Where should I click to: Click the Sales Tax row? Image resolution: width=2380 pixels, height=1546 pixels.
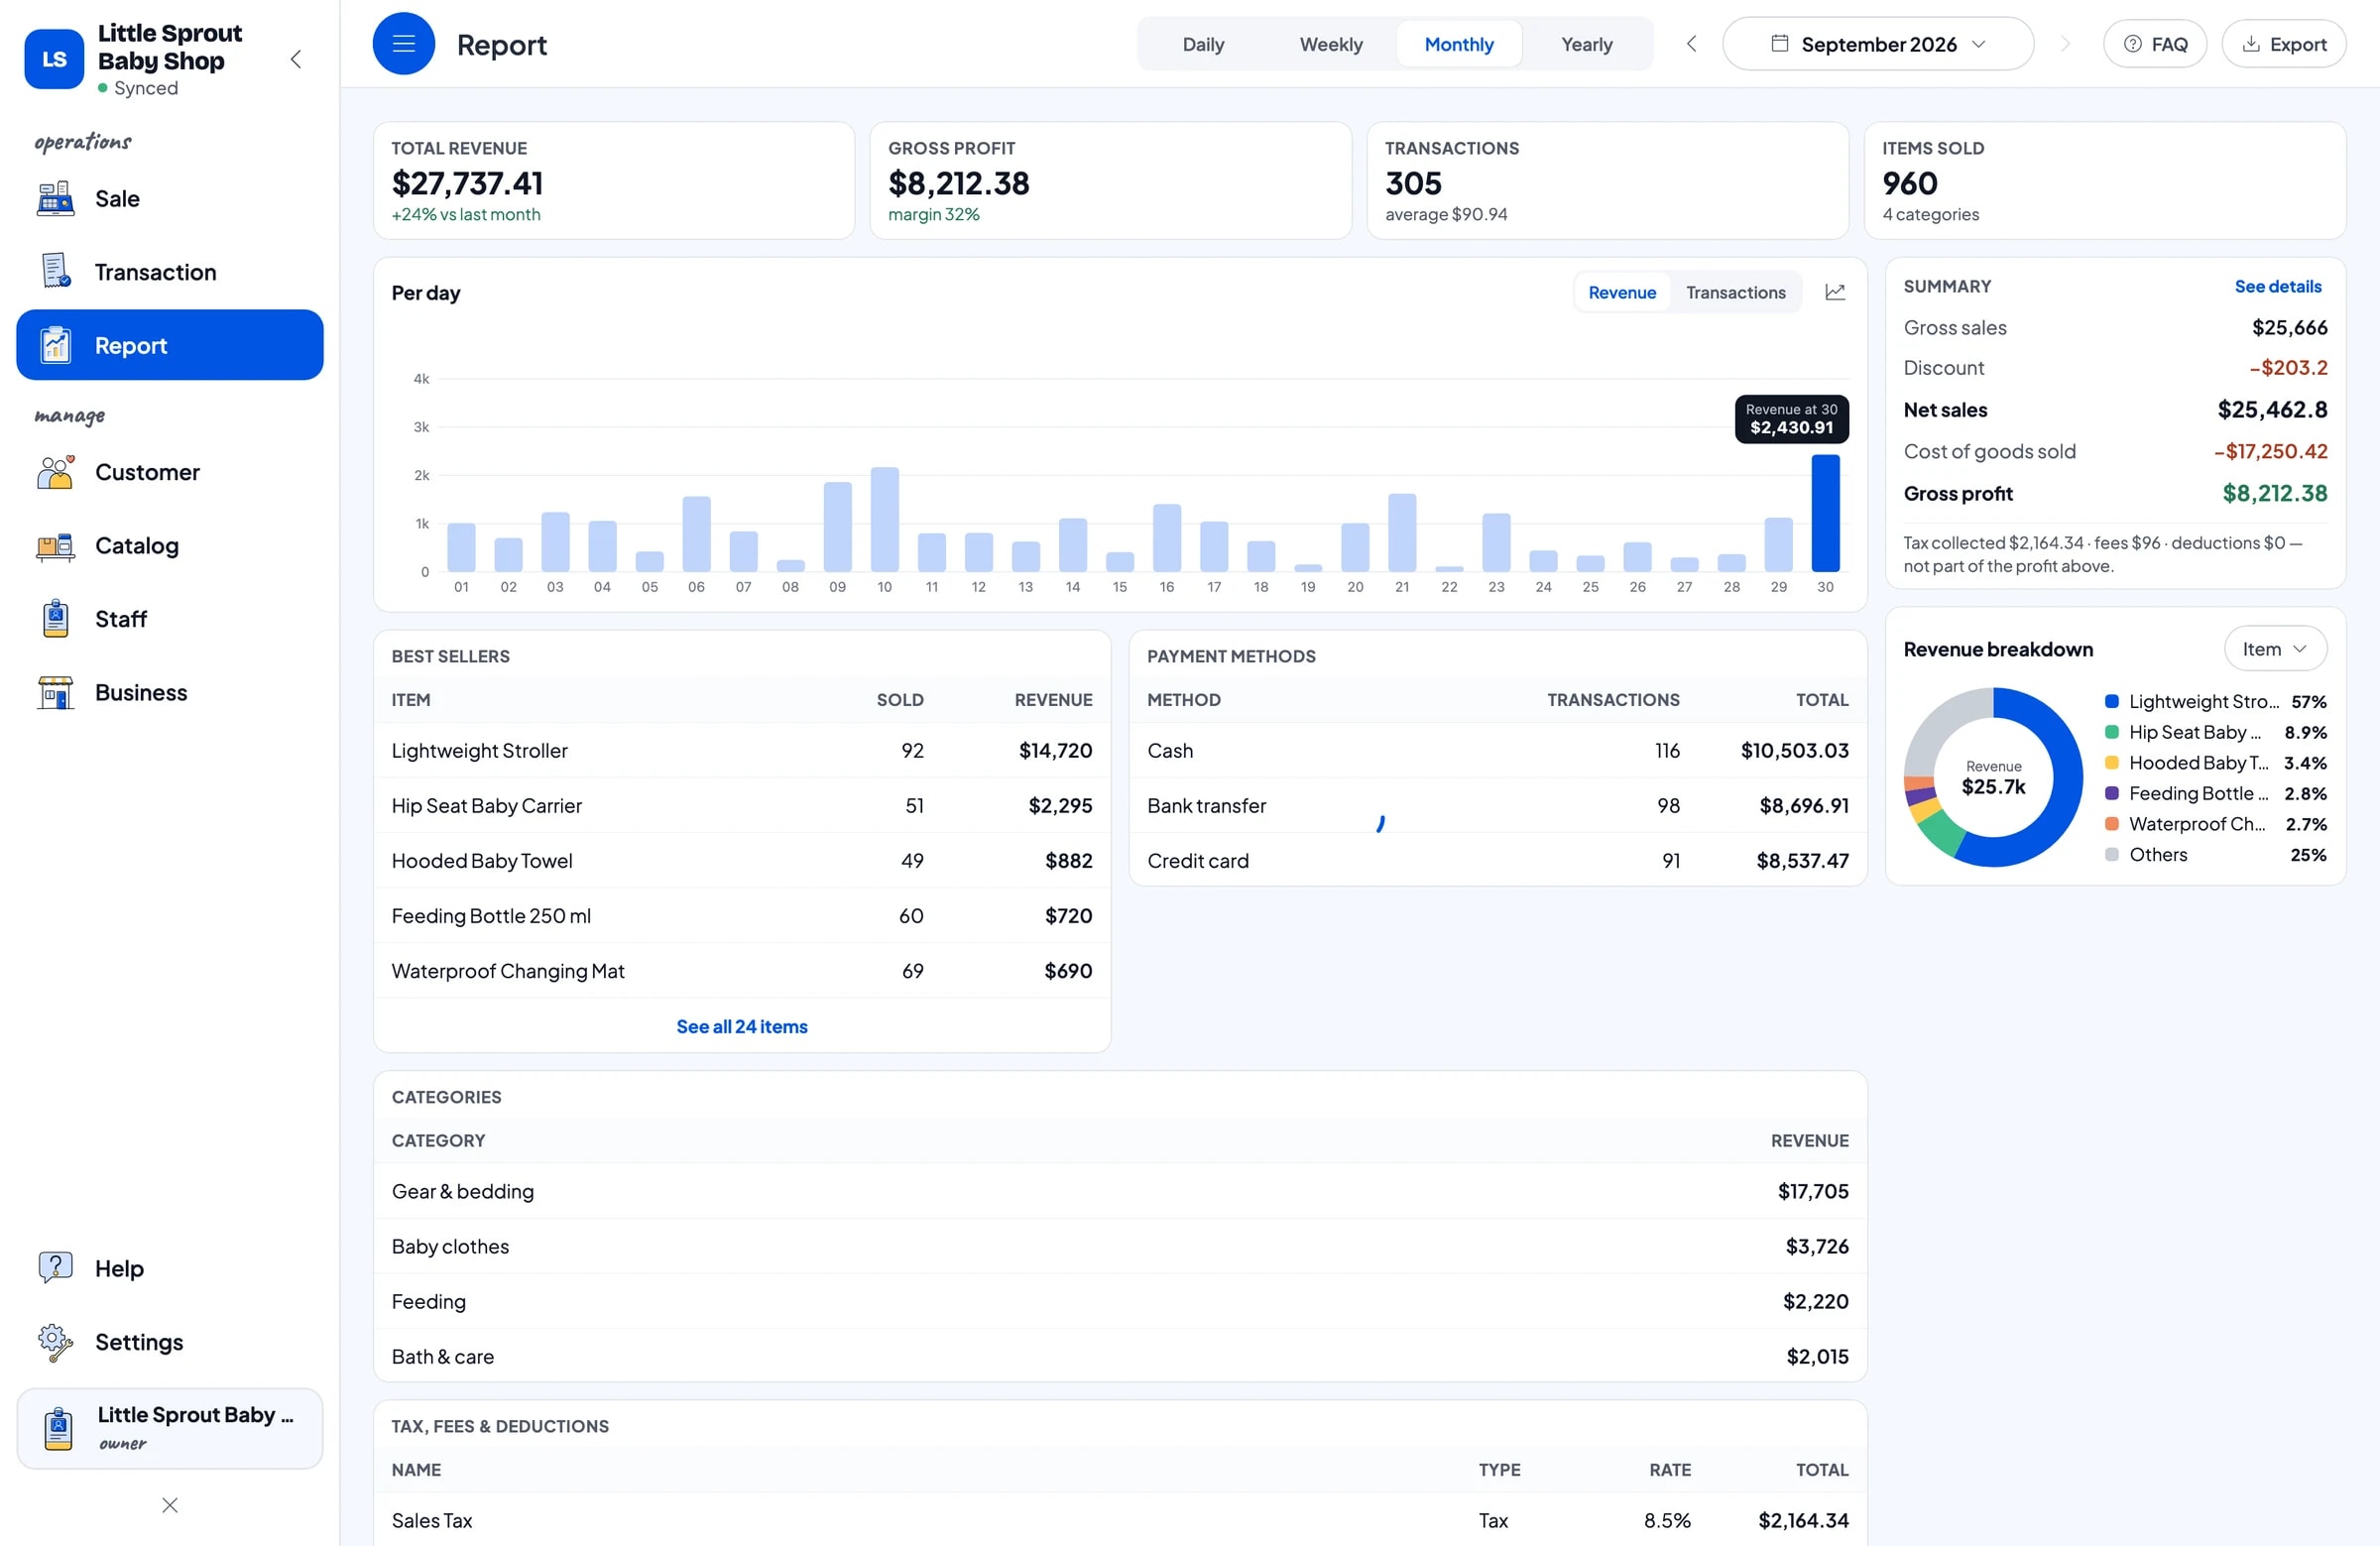click(1120, 1520)
